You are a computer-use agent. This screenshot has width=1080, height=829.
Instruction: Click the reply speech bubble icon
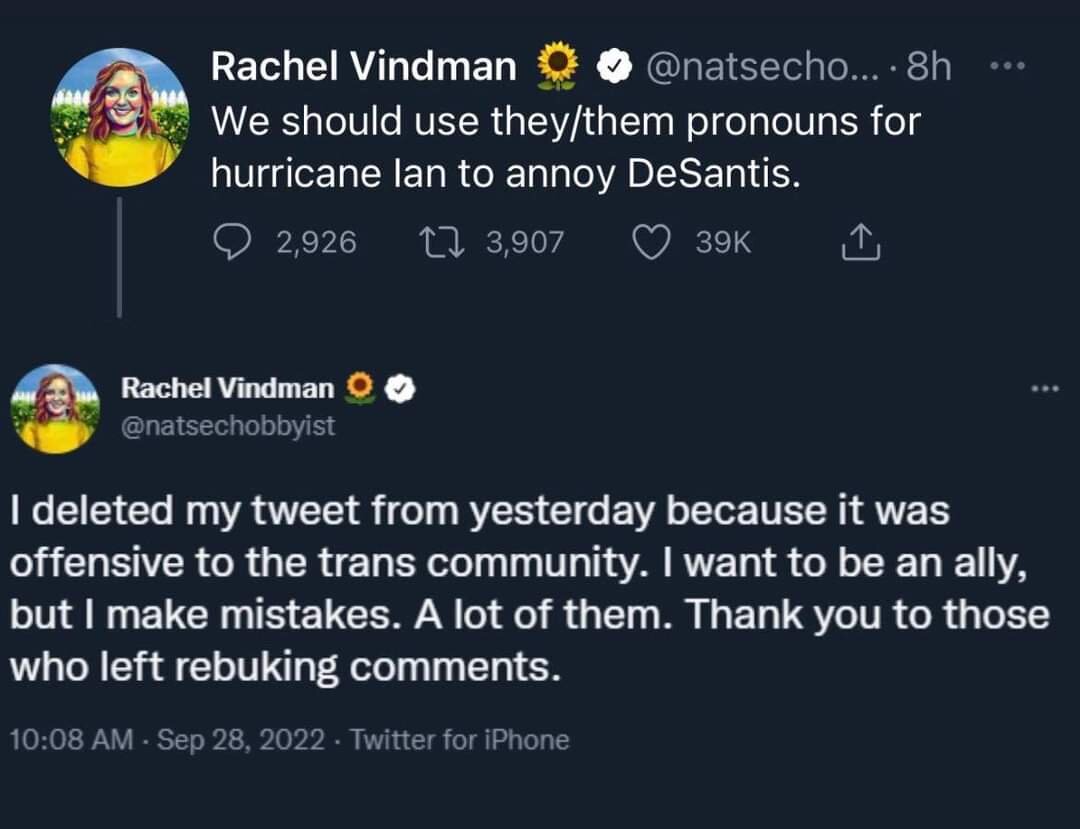click(x=231, y=242)
